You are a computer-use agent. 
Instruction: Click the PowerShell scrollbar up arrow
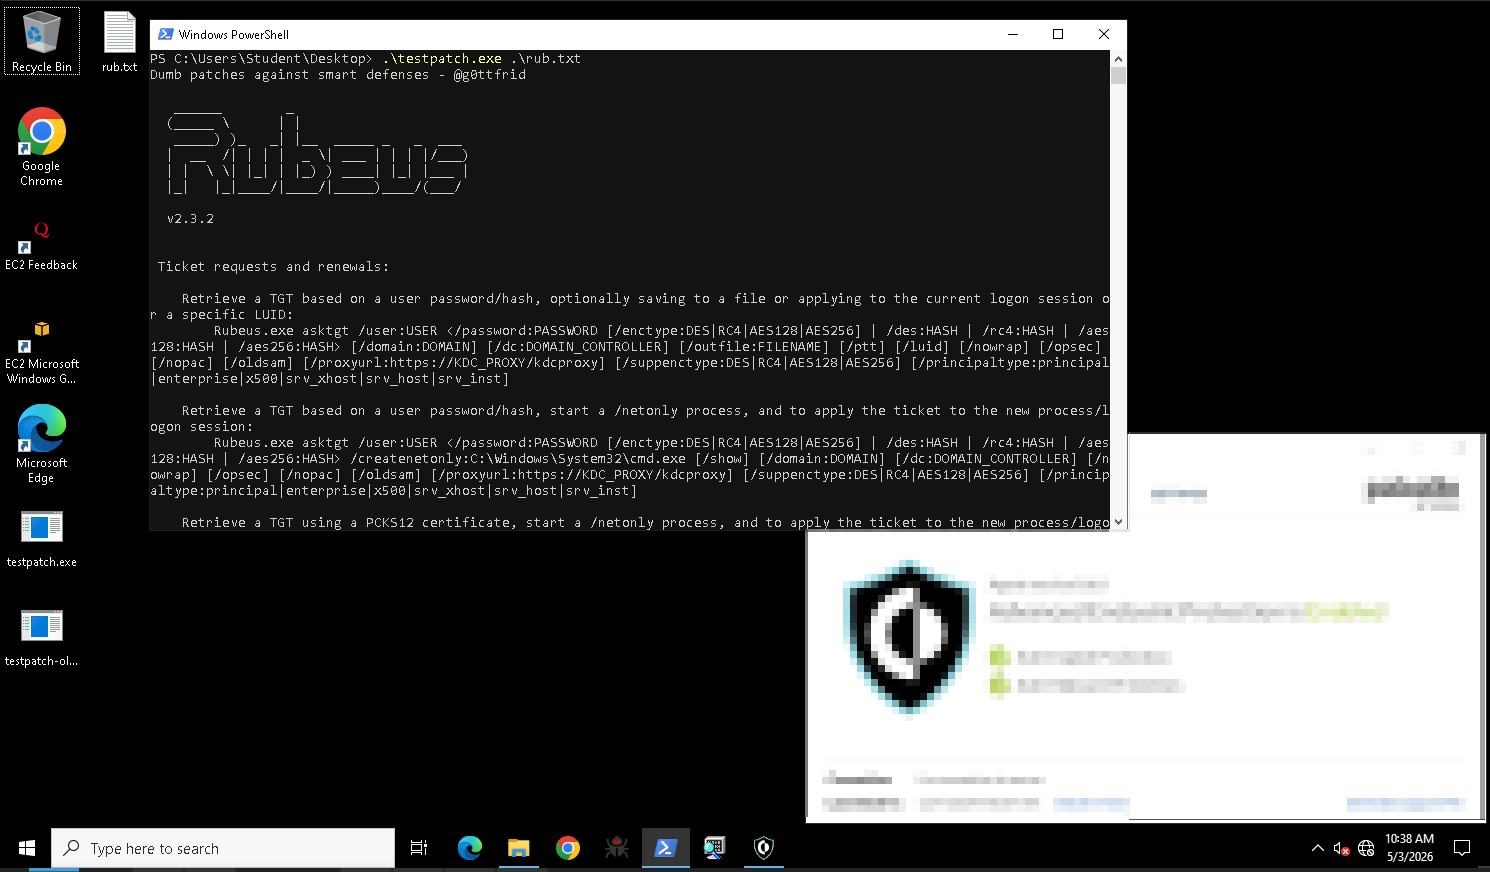(1118, 59)
